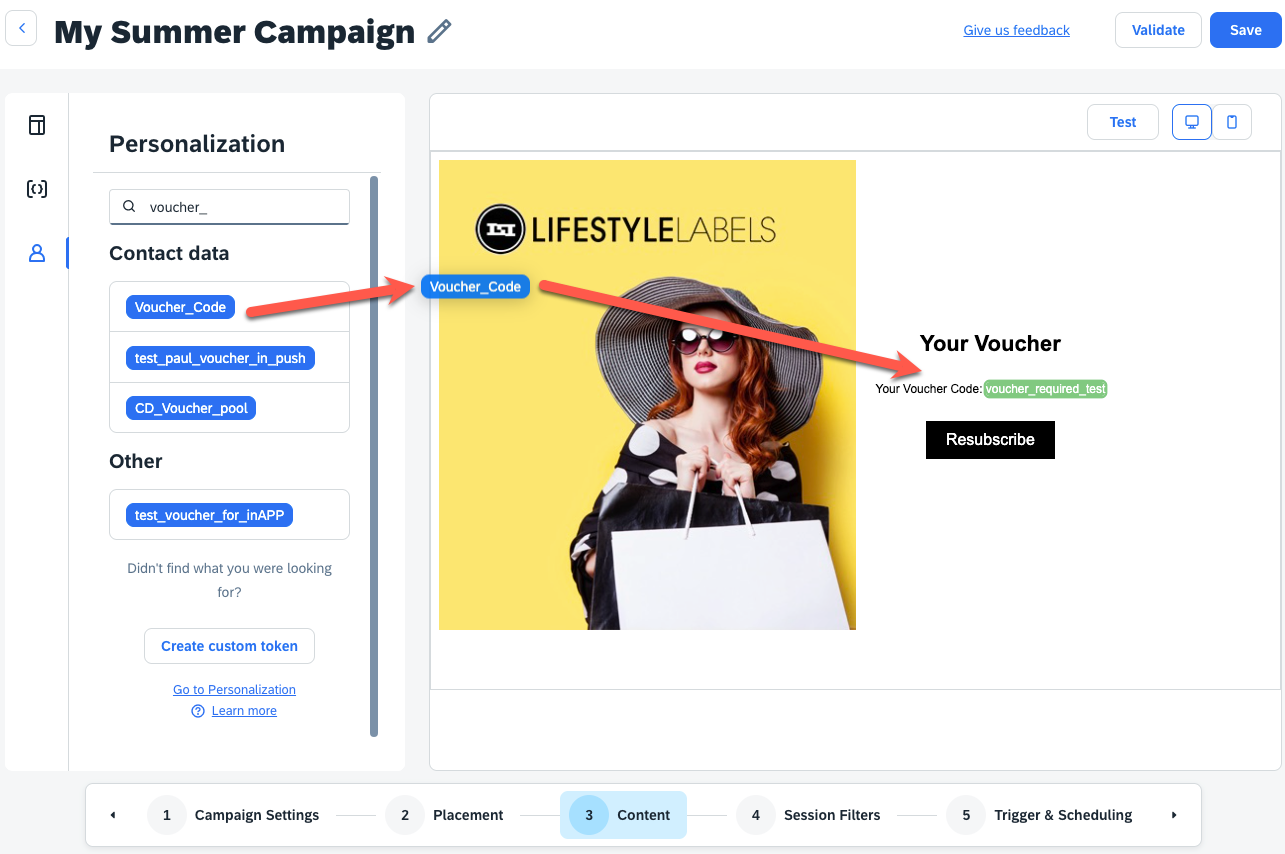Focus the personalization search field
The height and width of the screenshot is (854, 1285).
click(229, 207)
